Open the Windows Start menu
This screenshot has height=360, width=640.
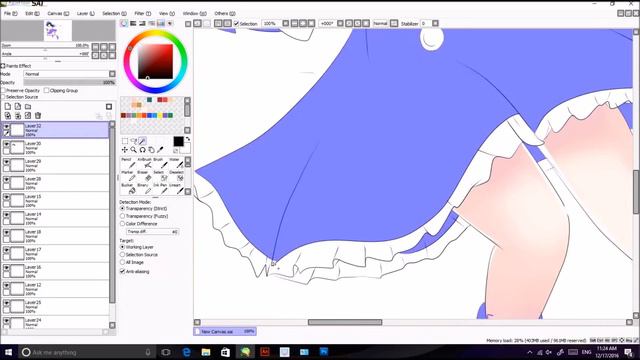point(8,352)
